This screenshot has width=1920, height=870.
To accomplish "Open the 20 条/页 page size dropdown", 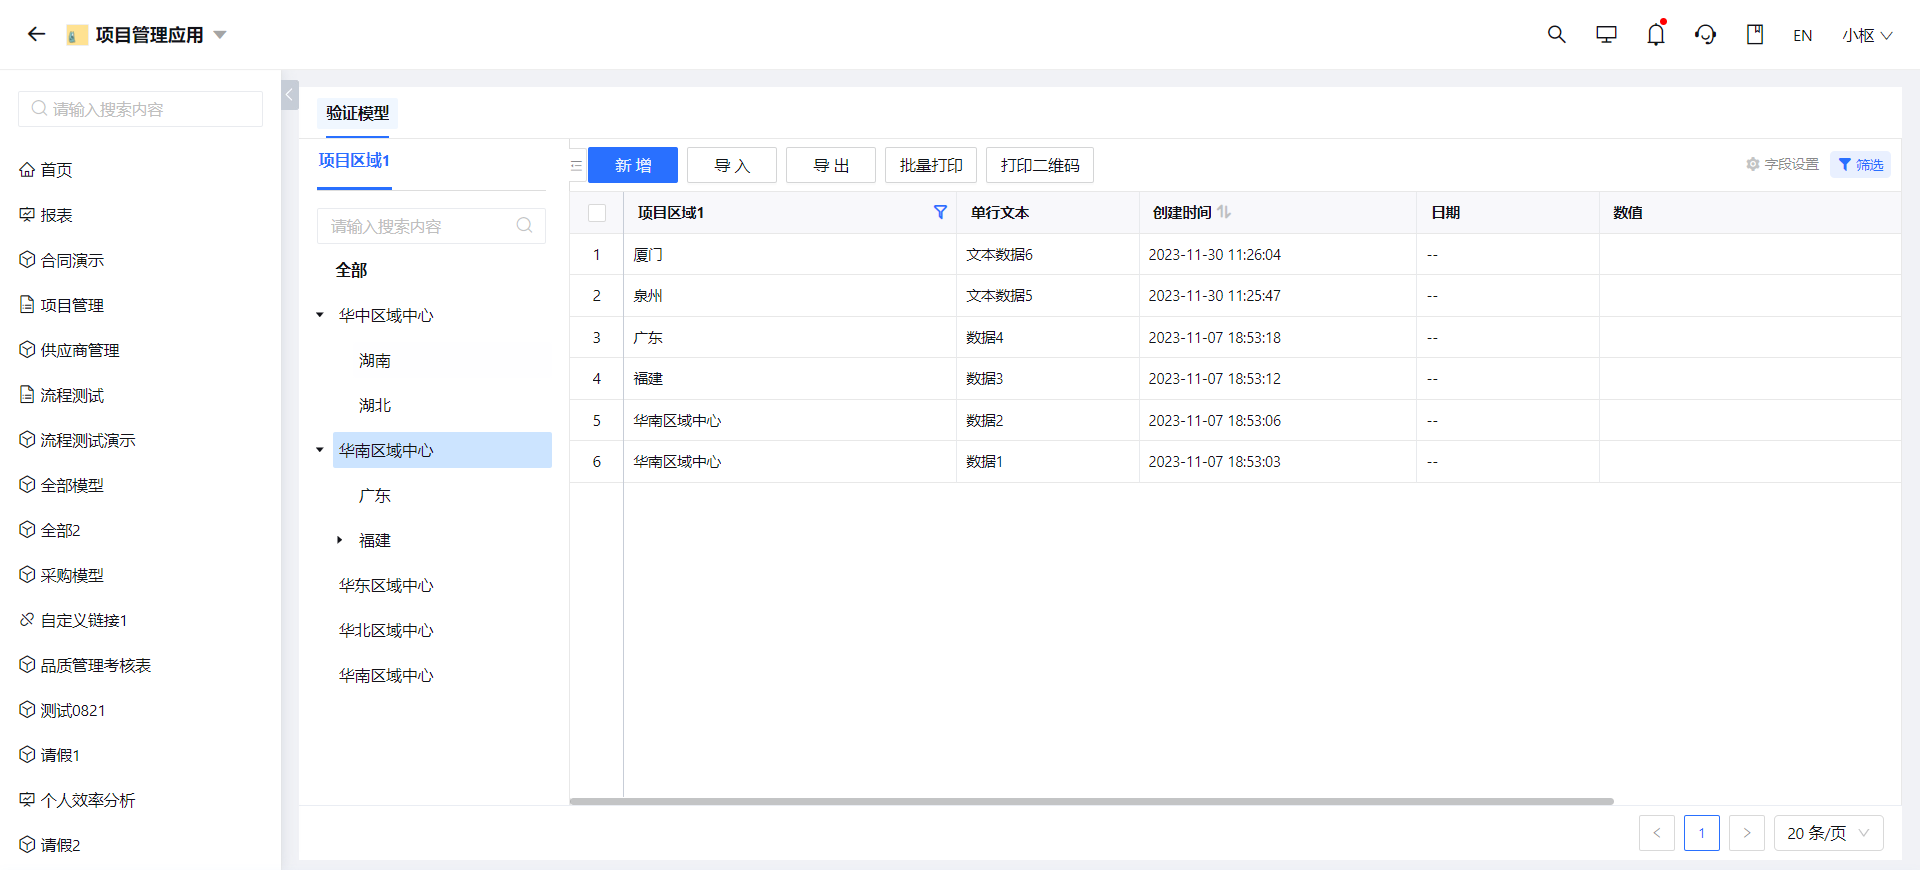I will 1829,833.
